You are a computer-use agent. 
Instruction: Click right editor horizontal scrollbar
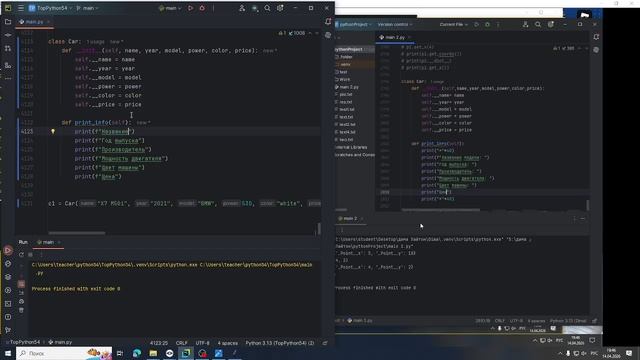(440, 210)
